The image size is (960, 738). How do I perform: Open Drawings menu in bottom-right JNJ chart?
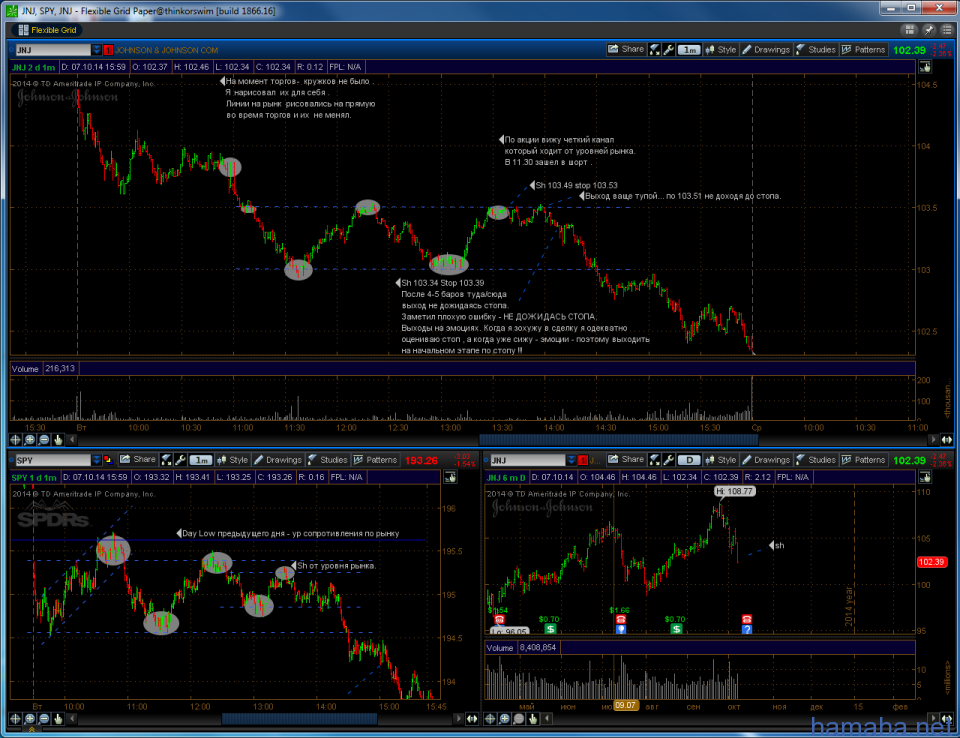766,460
